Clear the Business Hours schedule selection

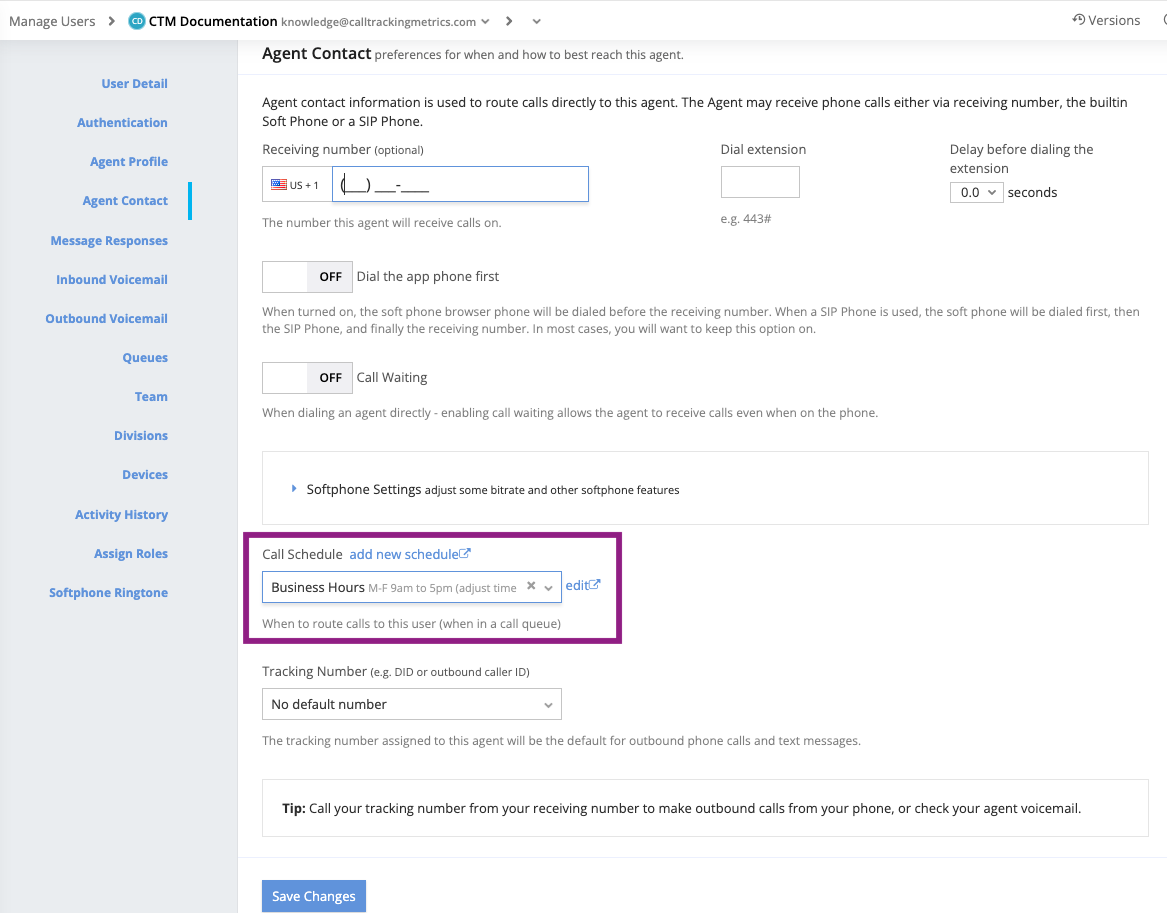531,587
